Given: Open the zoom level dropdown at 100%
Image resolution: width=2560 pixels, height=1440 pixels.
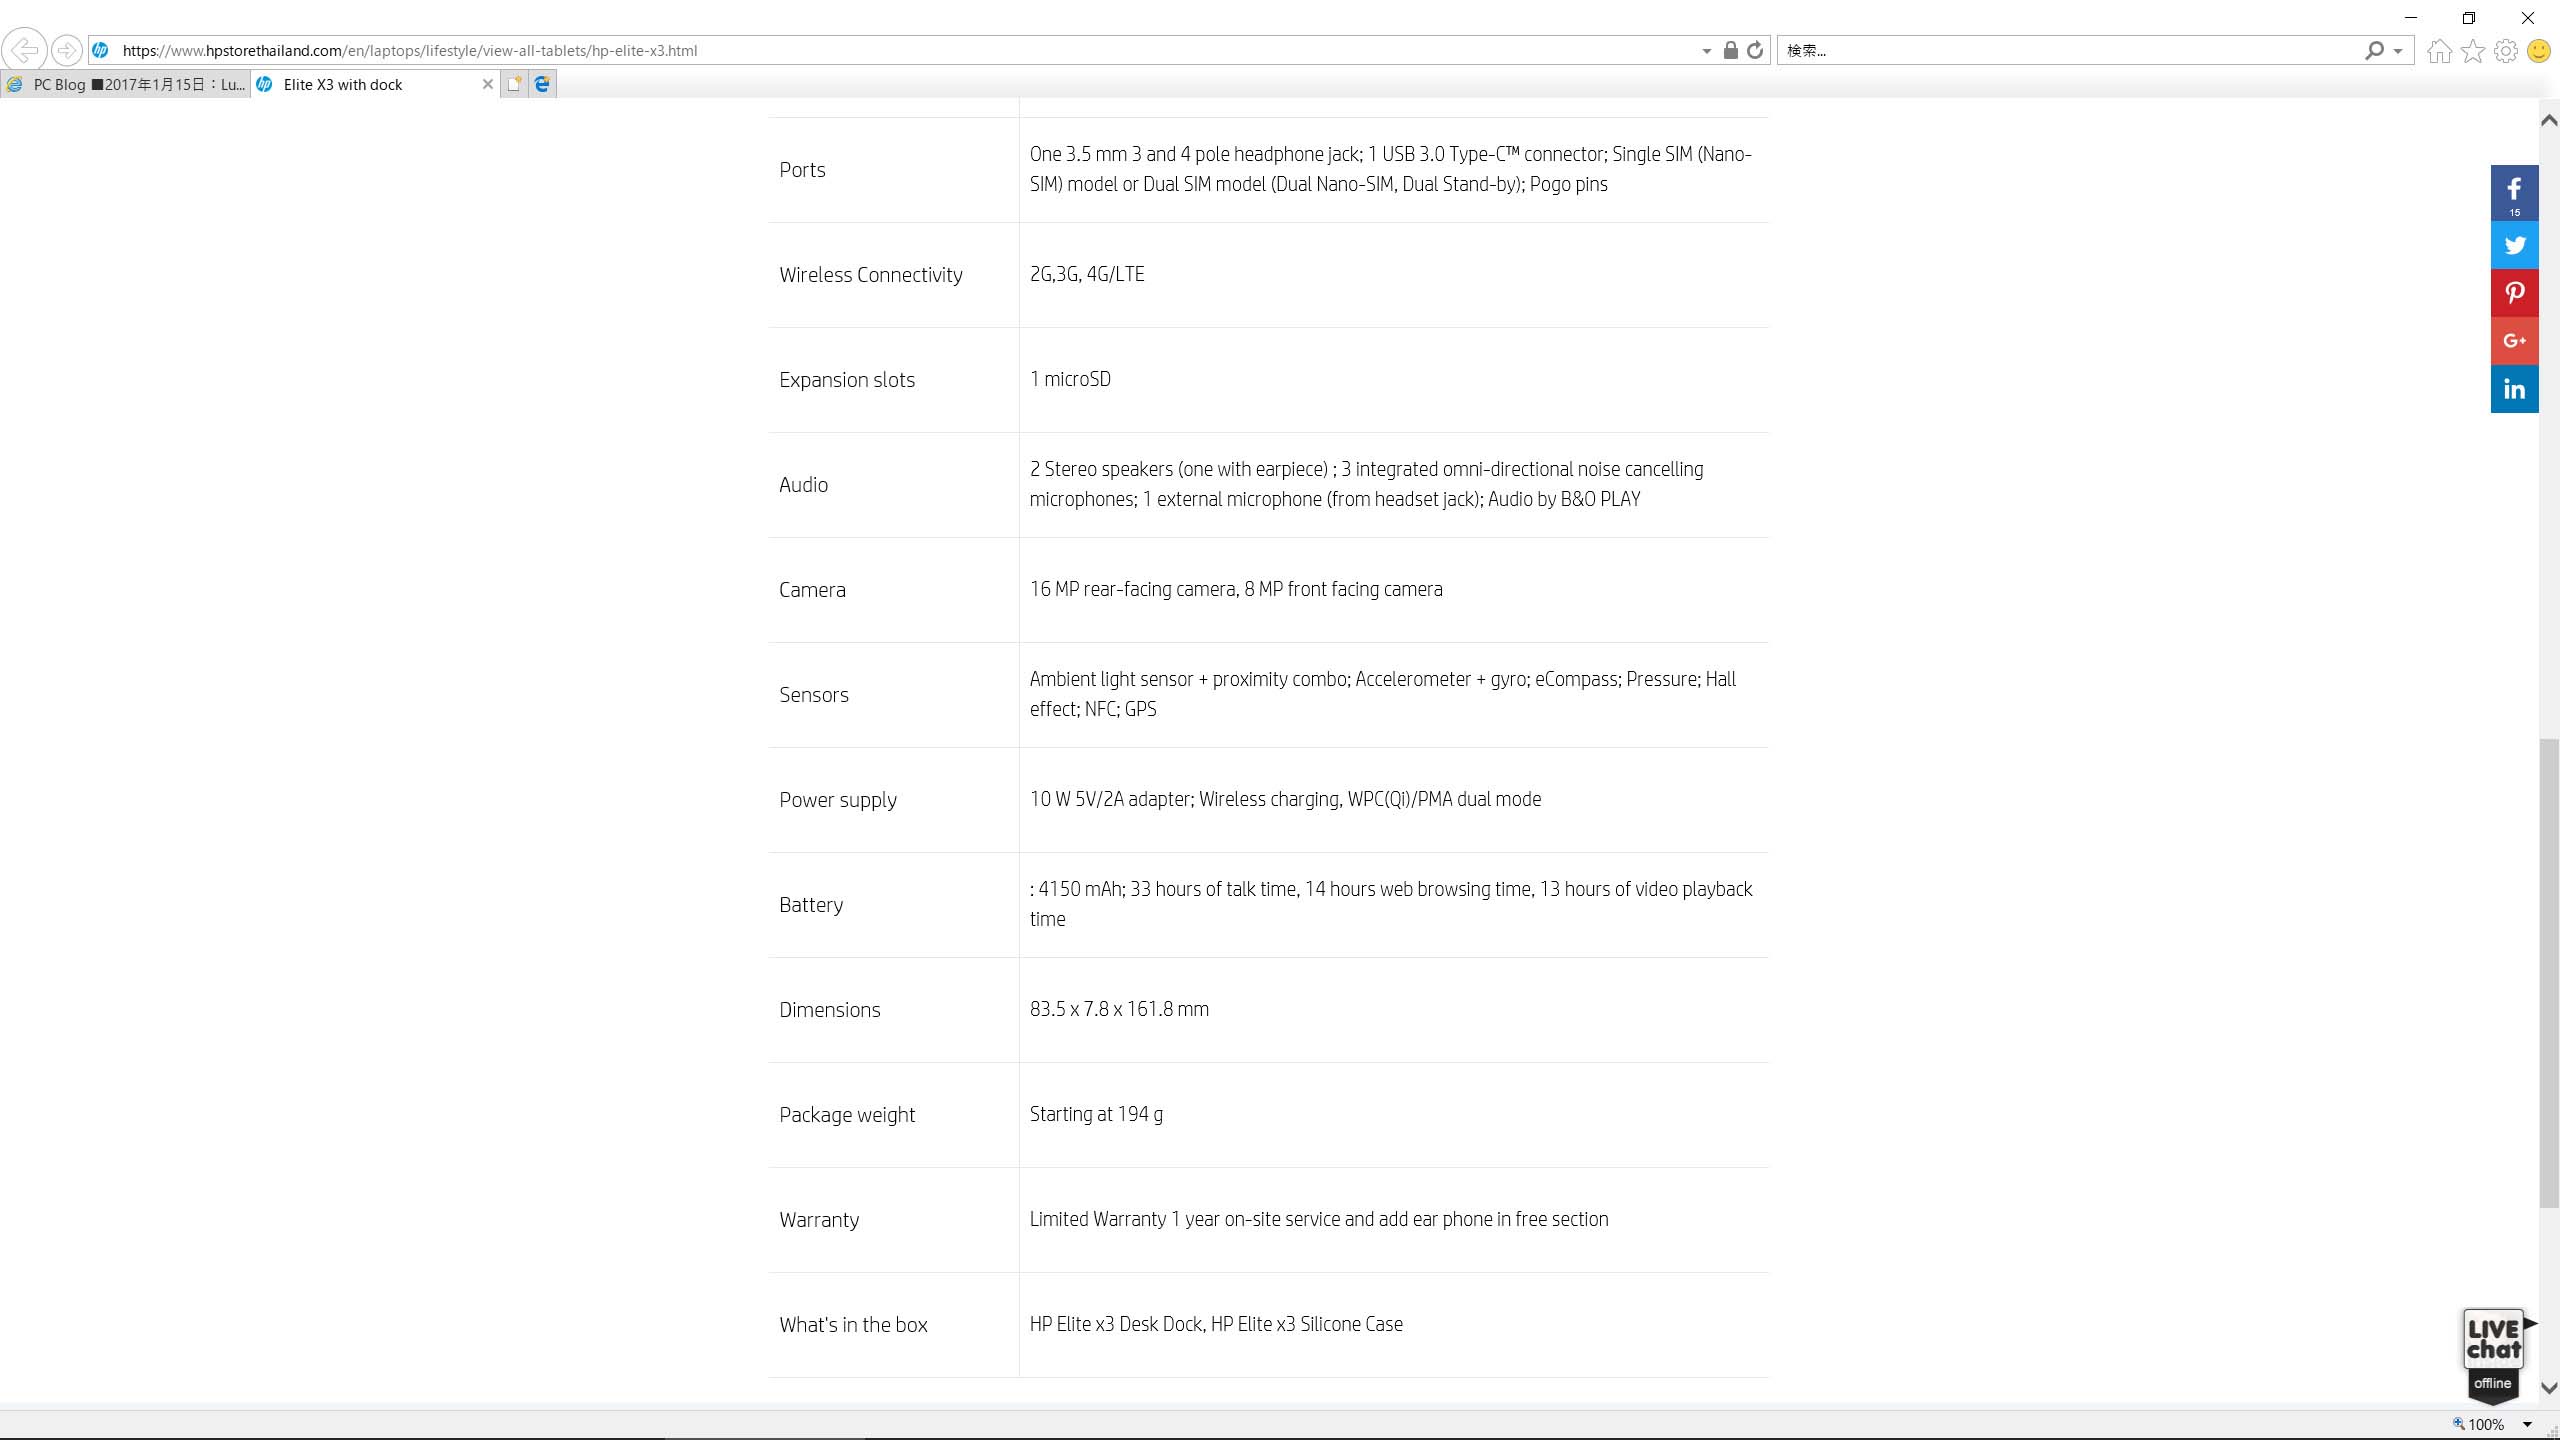Looking at the screenshot, I should (x=2527, y=1424).
